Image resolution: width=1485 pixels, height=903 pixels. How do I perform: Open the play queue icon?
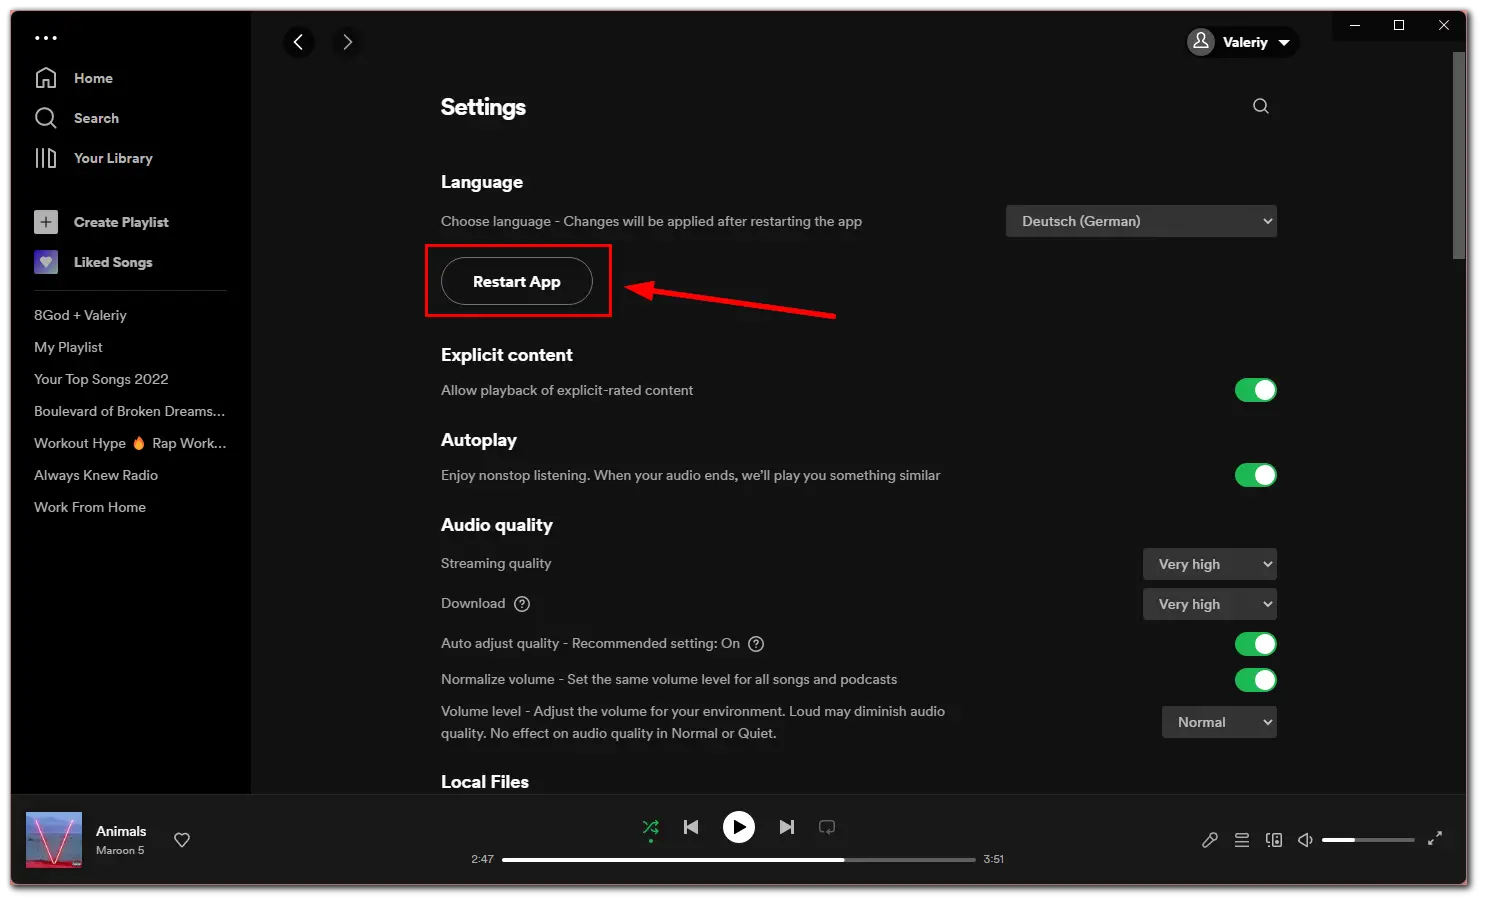pos(1242,840)
